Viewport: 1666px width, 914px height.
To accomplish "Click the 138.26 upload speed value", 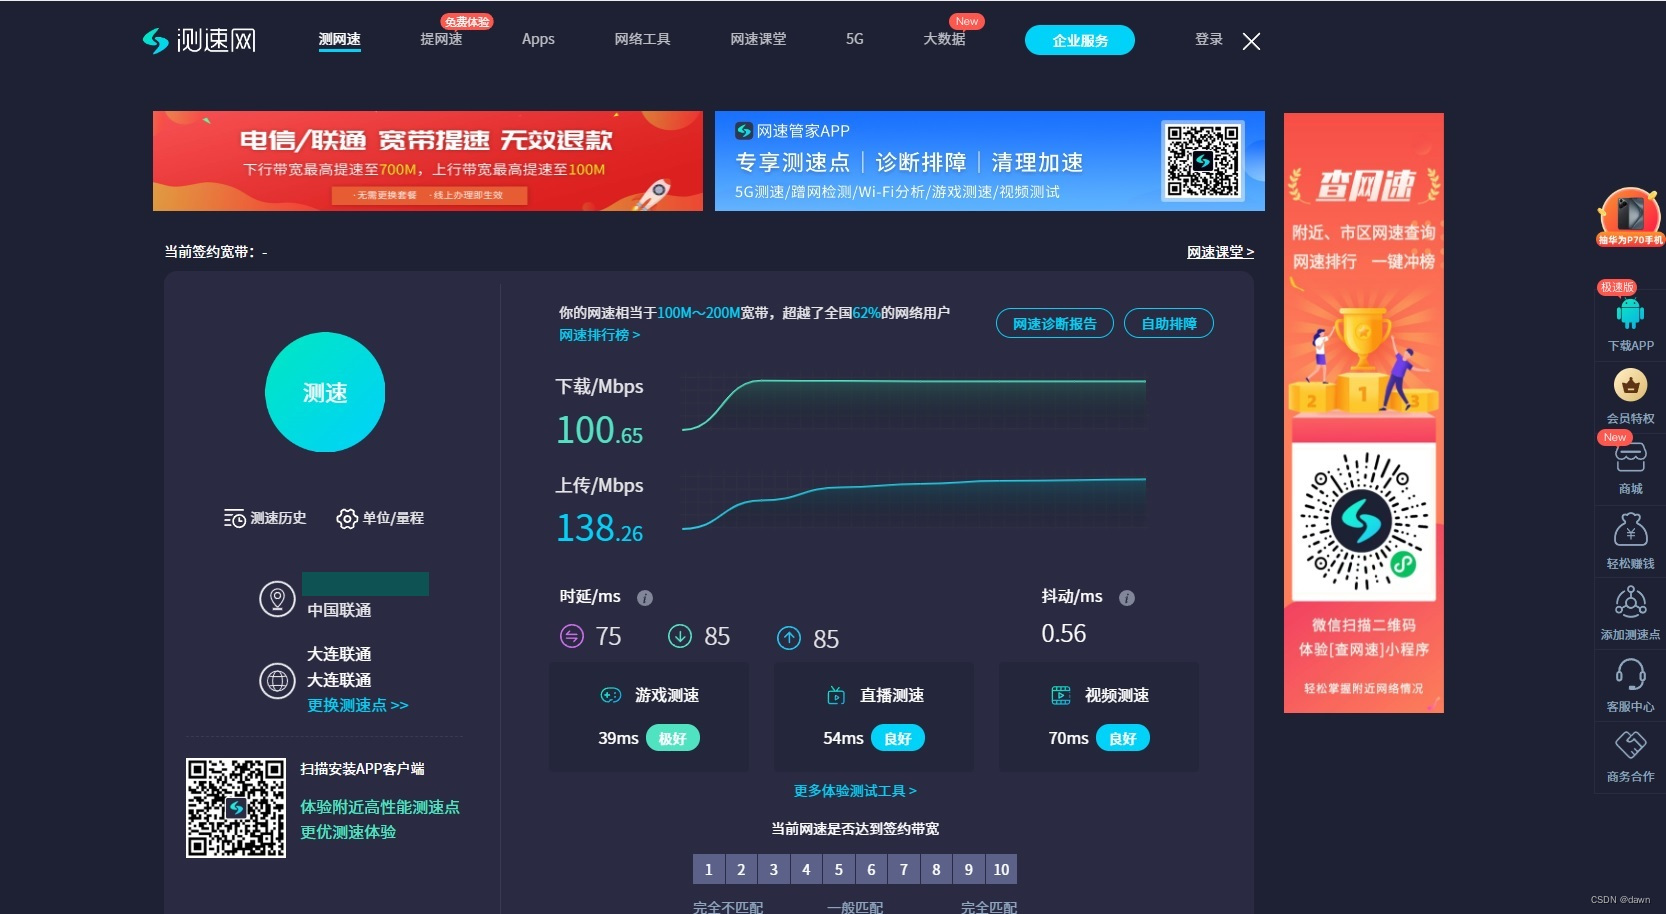I will point(599,528).
